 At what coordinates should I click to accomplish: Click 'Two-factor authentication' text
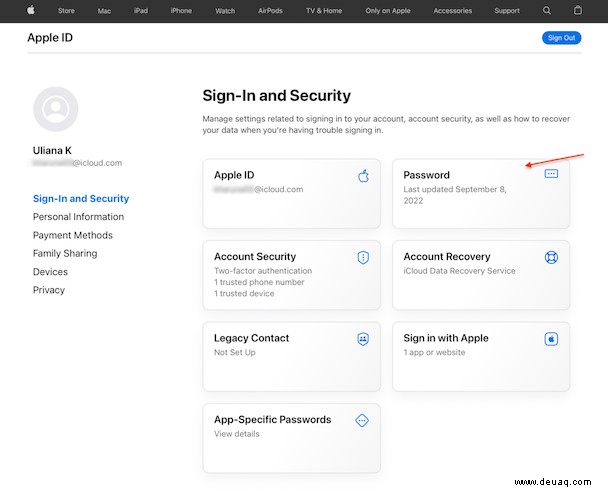point(263,271)
